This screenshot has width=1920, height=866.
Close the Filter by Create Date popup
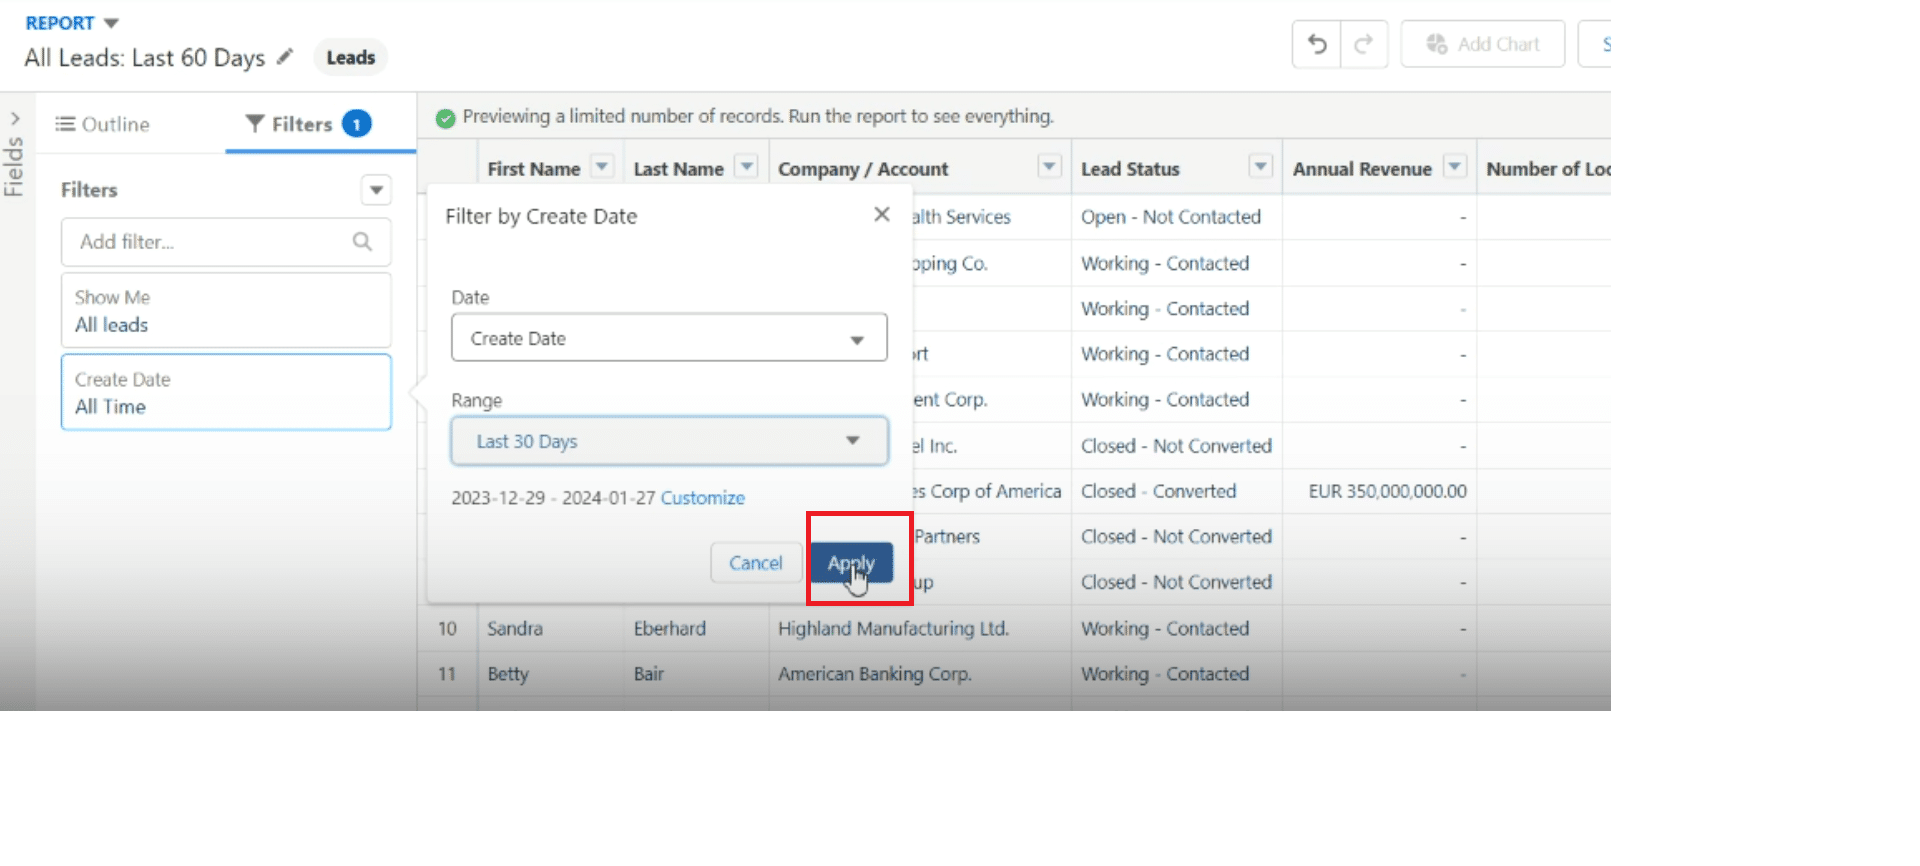pos(881,215)
